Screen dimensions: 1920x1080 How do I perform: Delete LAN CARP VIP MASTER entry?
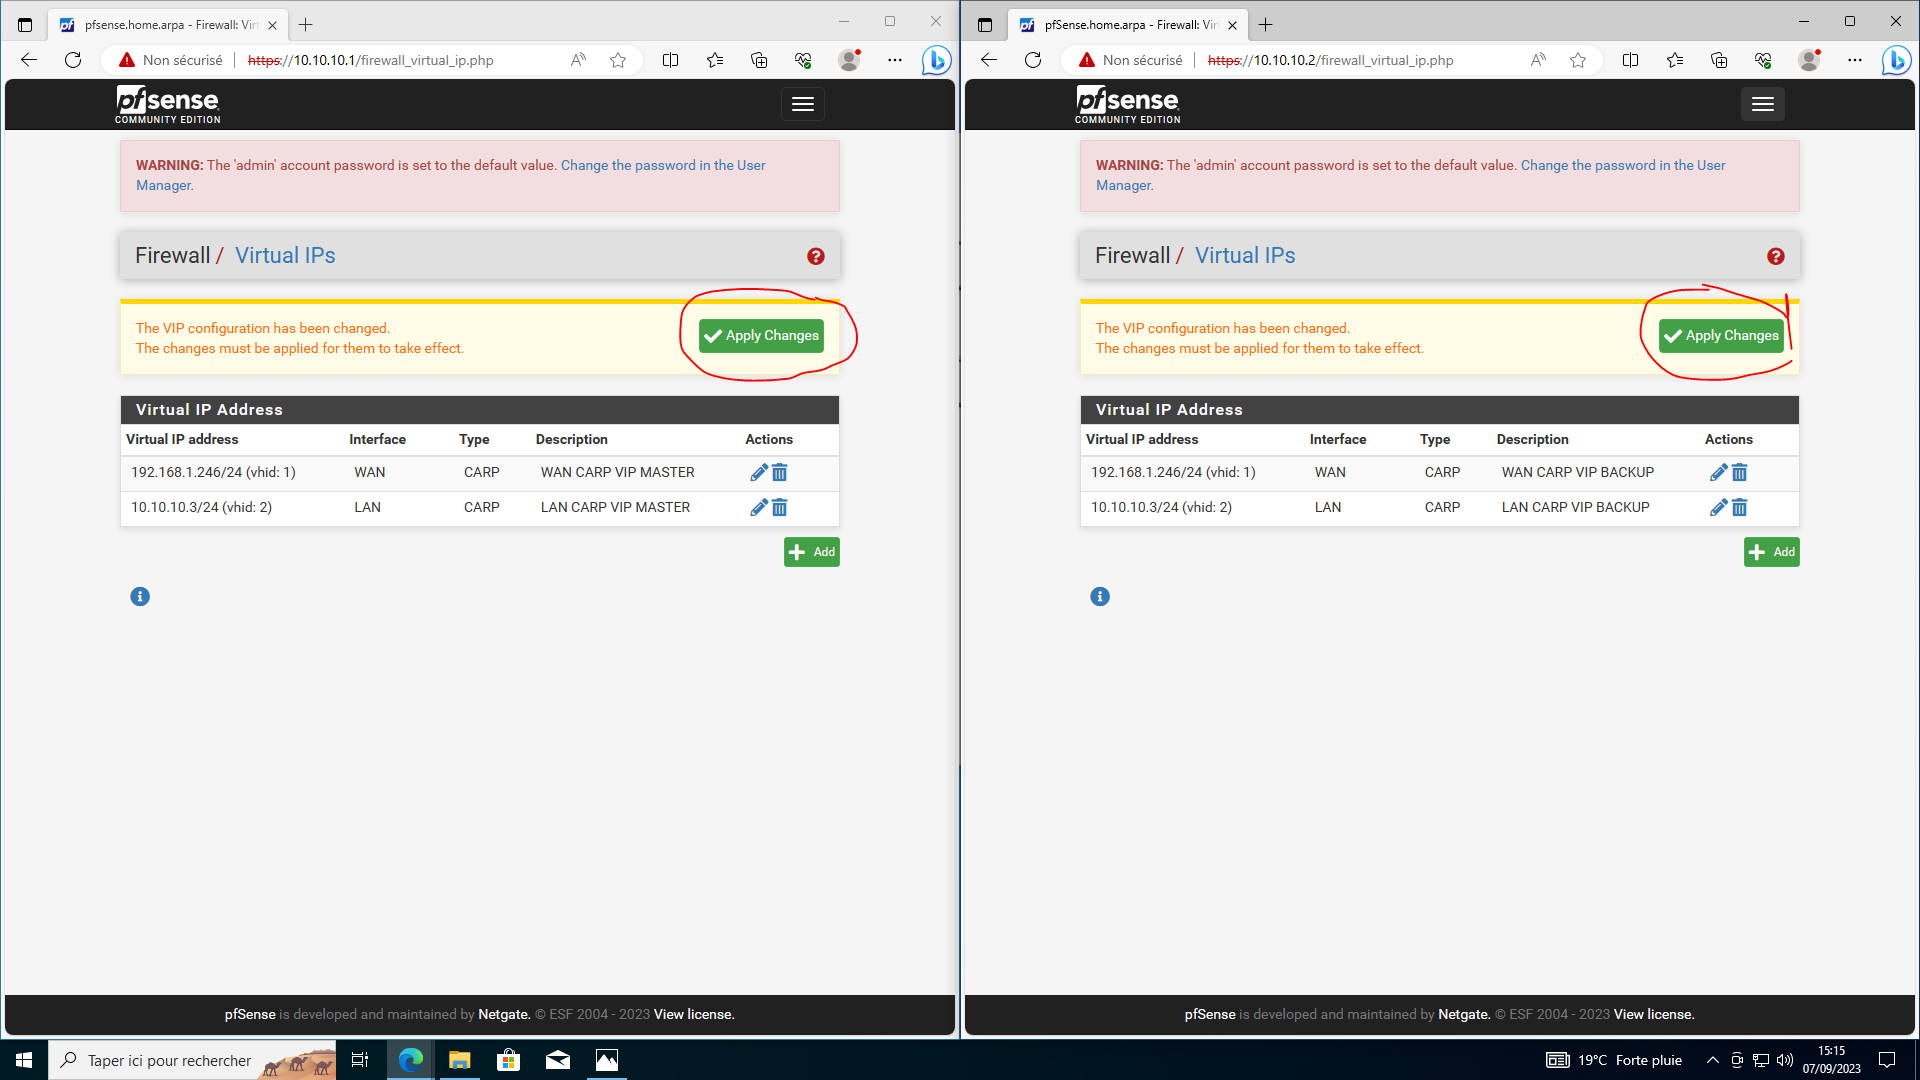[x=780, y=508]
